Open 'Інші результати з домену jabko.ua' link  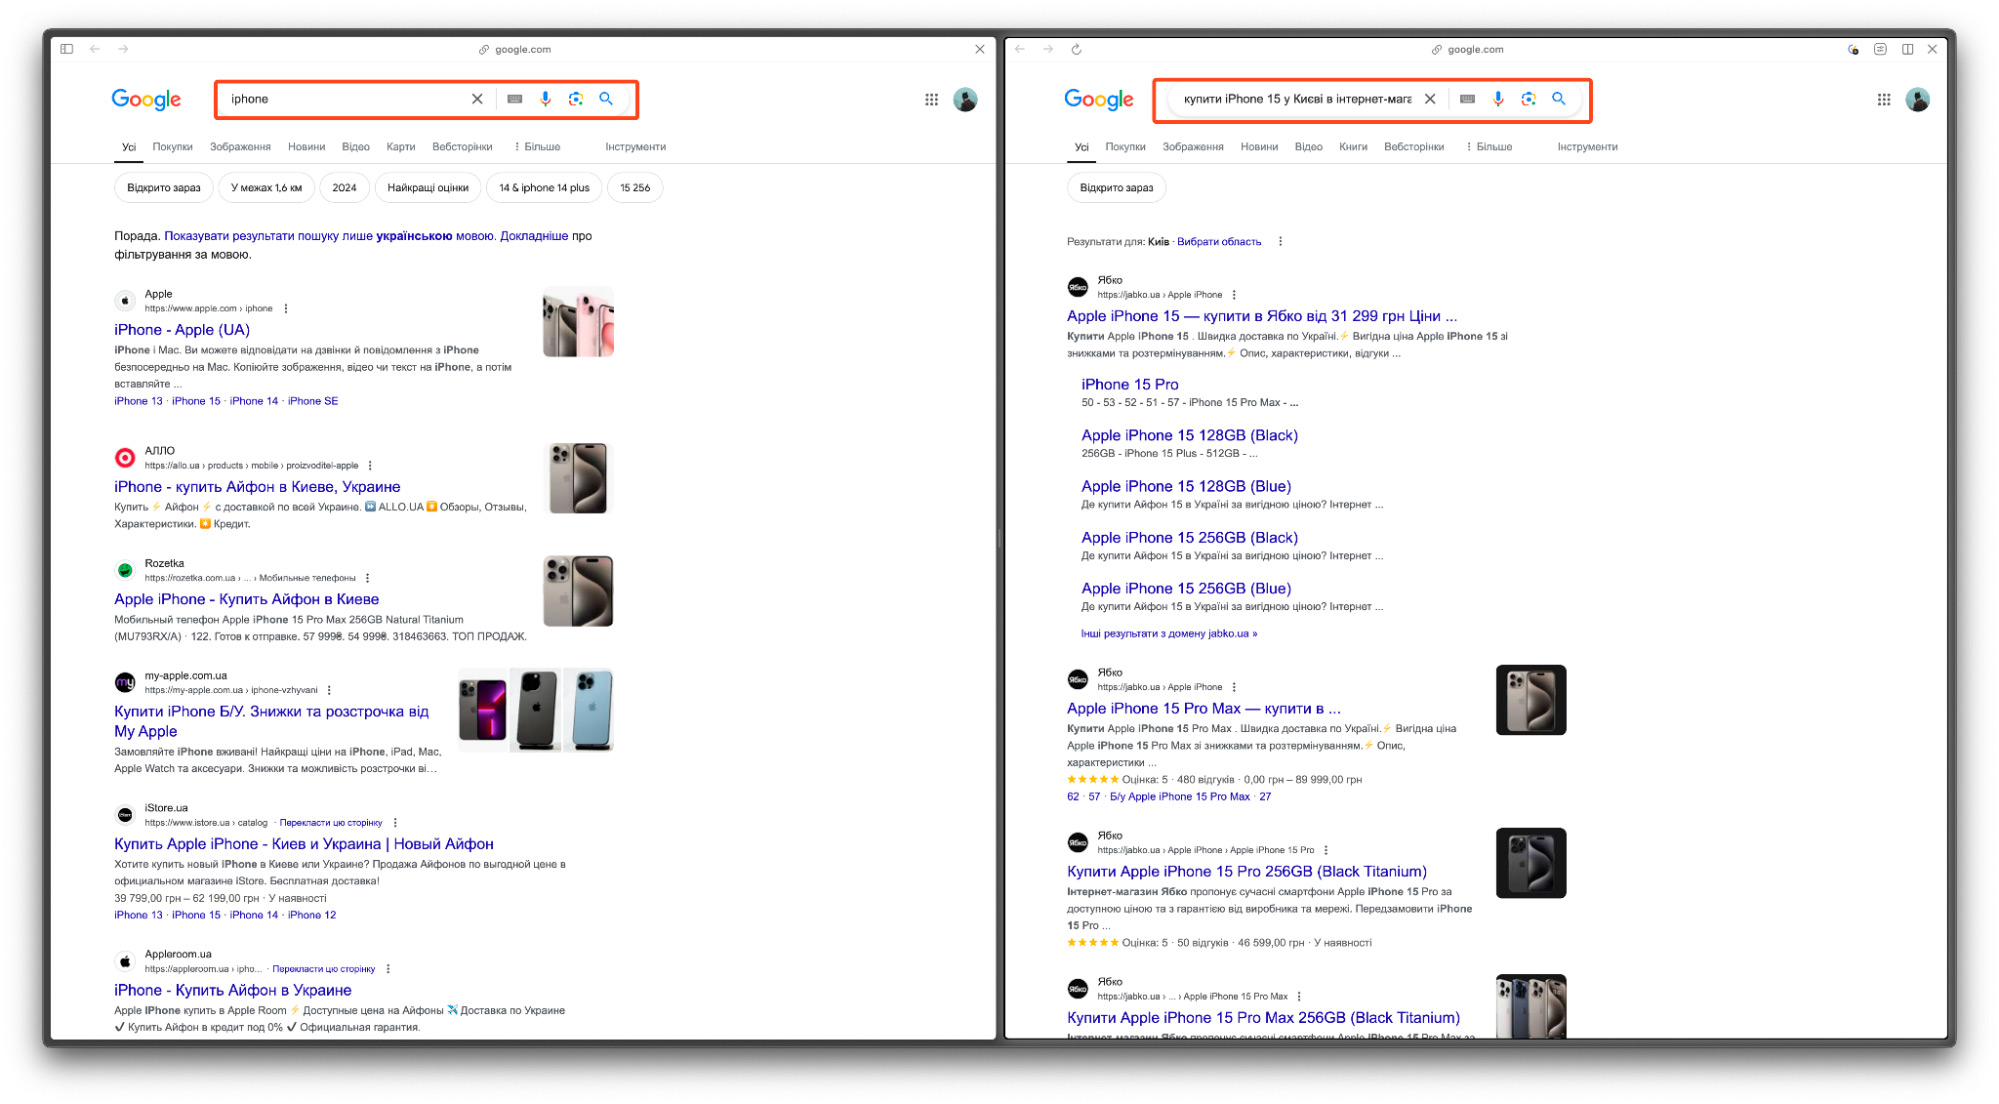pyautogui.click(x=1169, y=633)
